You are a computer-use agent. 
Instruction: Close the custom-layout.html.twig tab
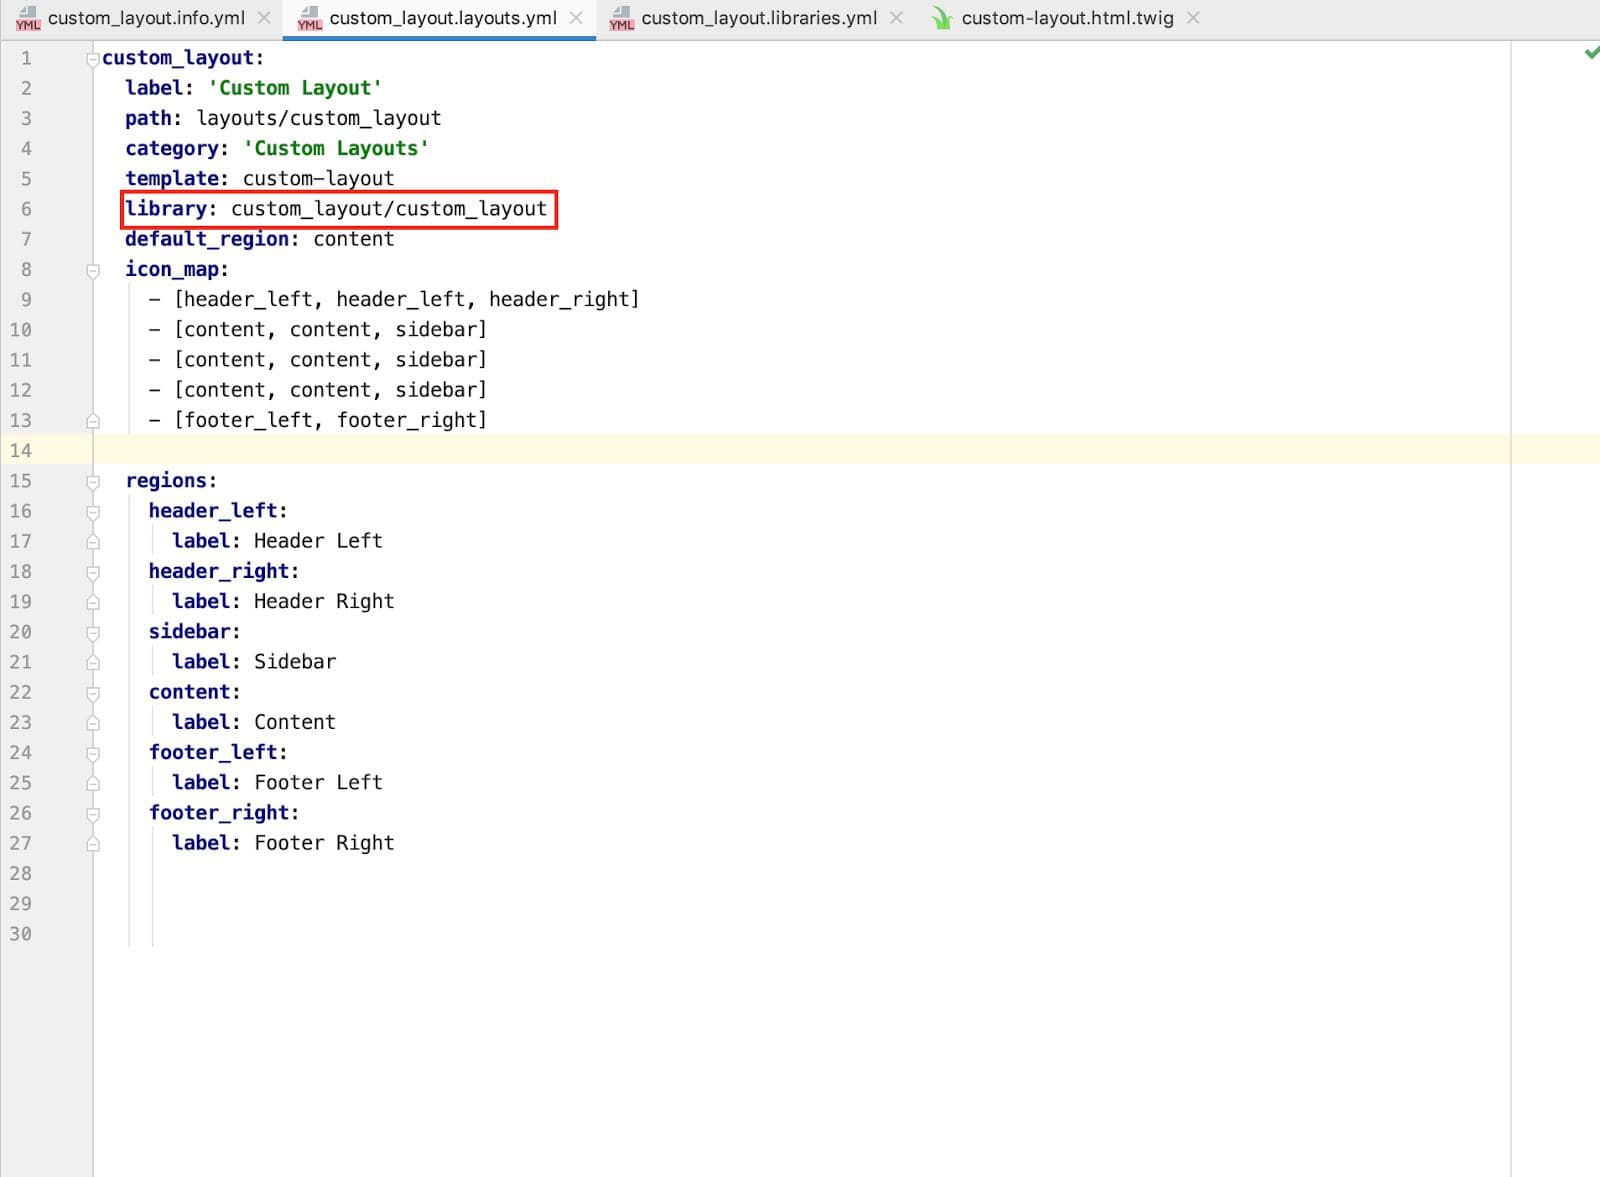[1193, 18]
